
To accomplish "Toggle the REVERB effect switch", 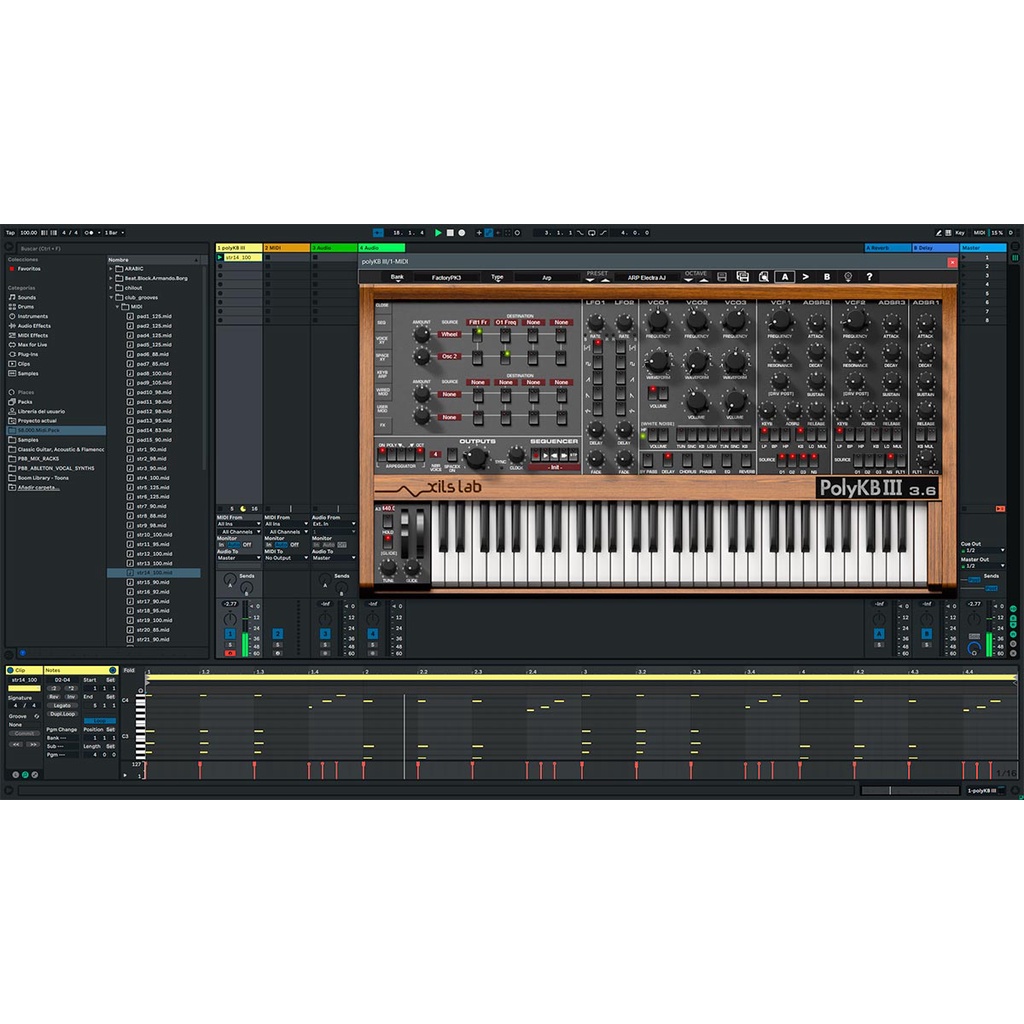I will (x=746, y=460).
